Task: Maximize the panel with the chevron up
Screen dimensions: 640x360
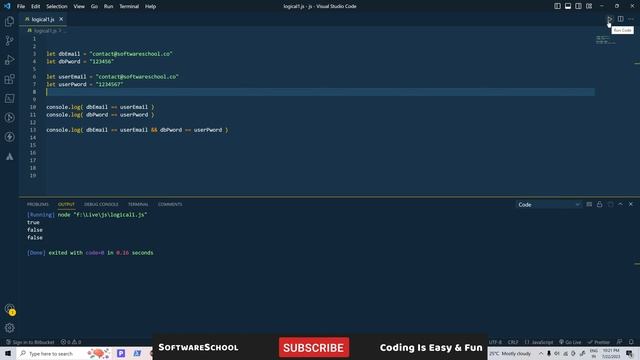Action: pos(620,204)
